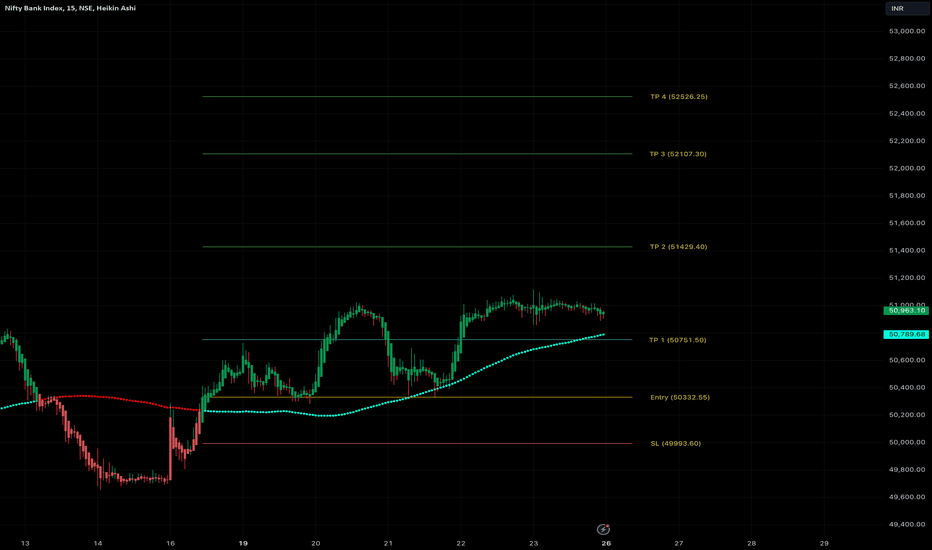Click the 50,200.00 price axis label
Viewport: 932px width, 550px height.
pos(907,415)
